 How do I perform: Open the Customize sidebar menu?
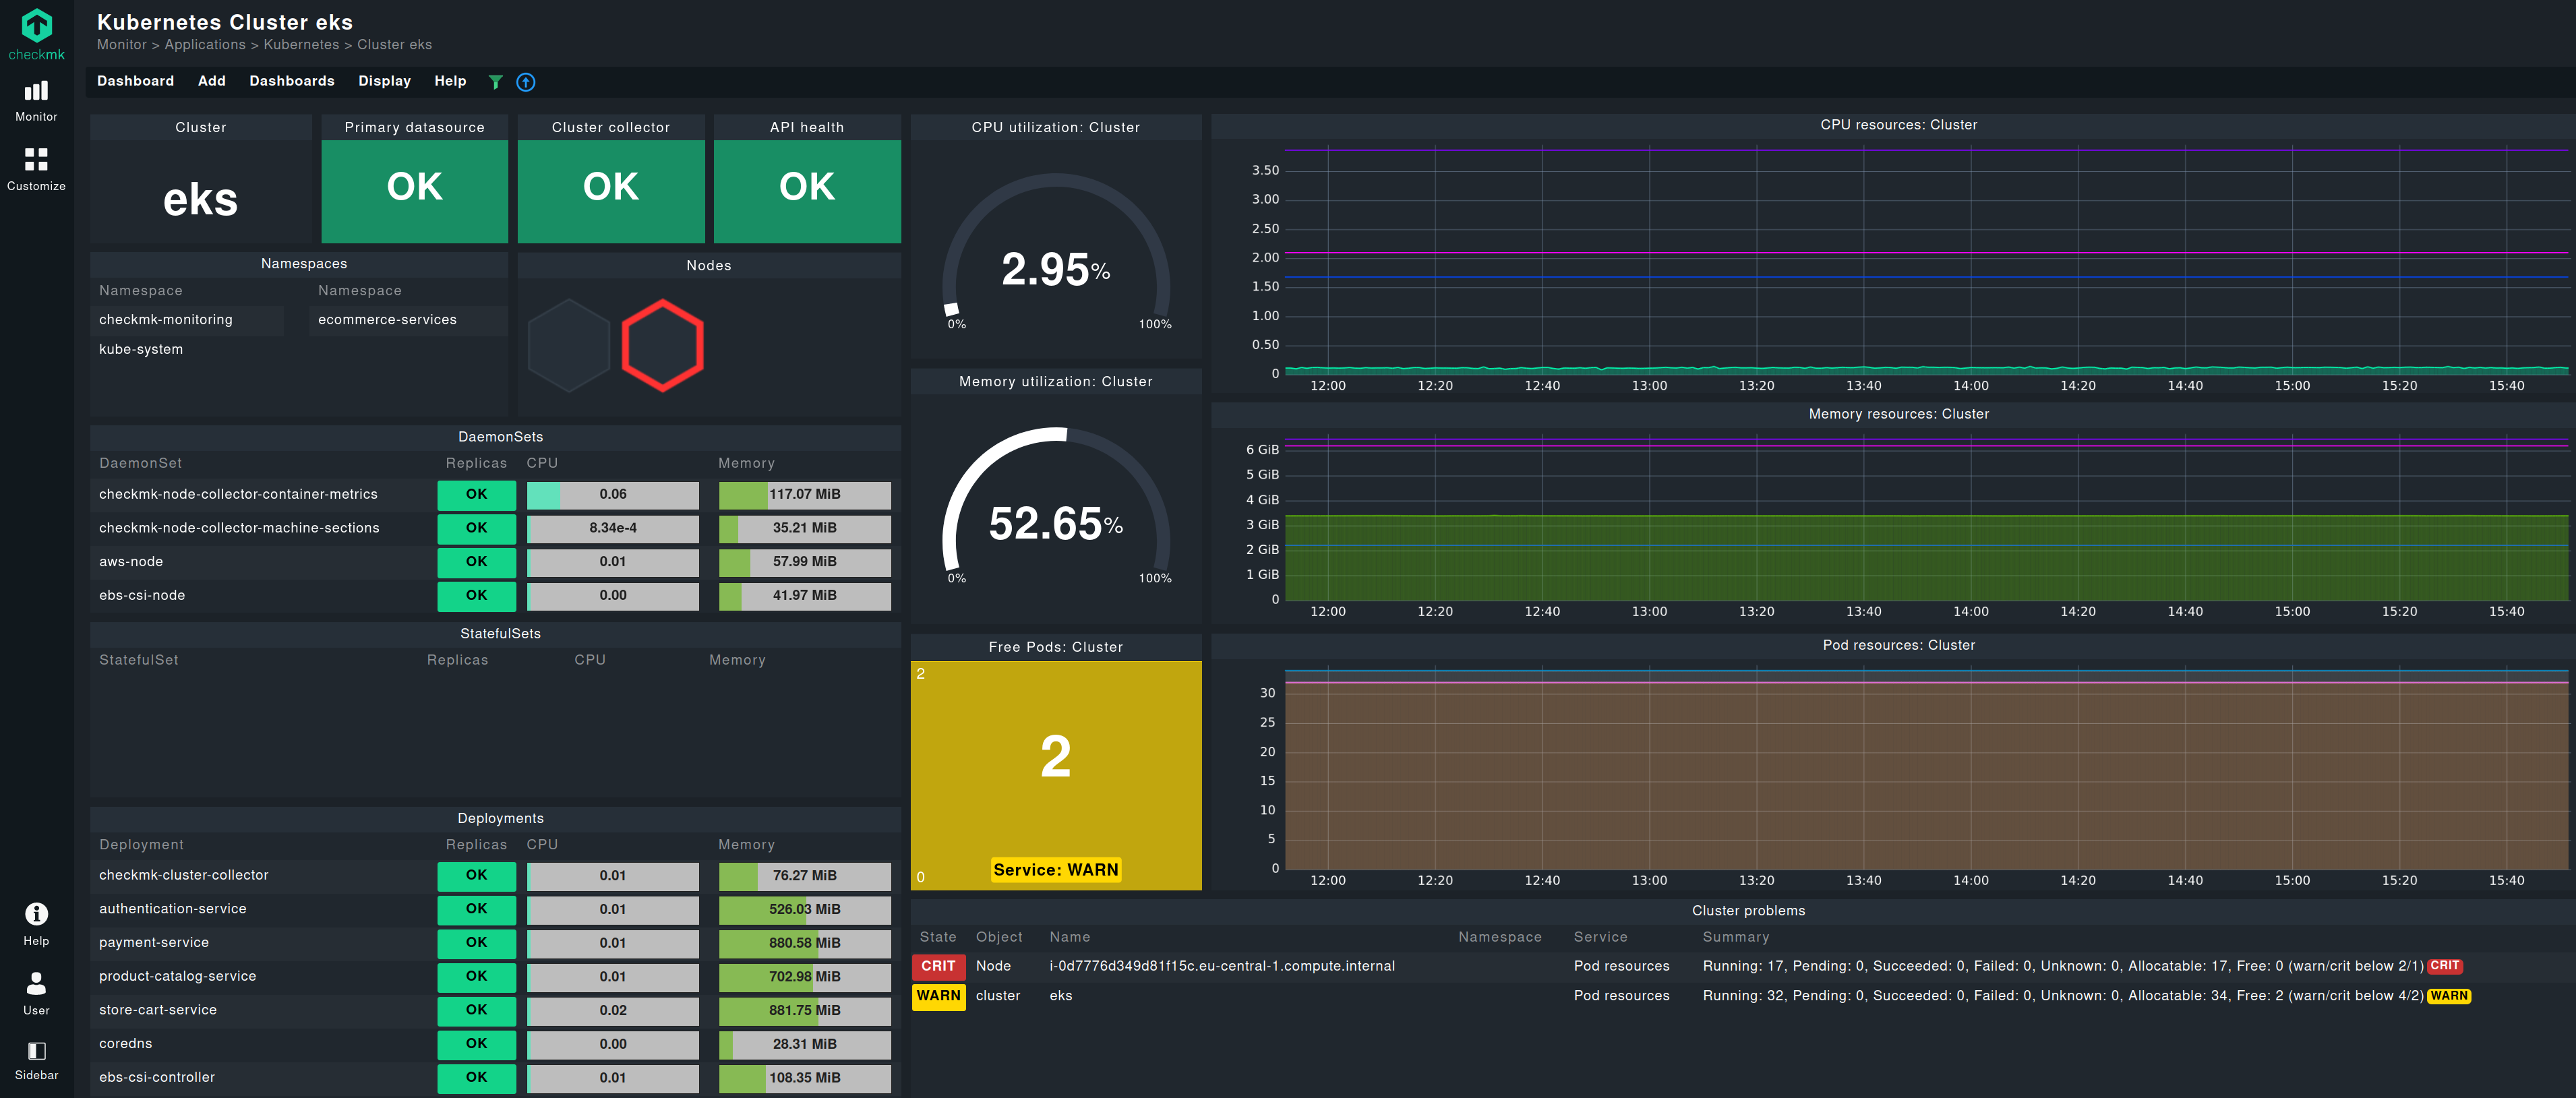tap(36, 169)
